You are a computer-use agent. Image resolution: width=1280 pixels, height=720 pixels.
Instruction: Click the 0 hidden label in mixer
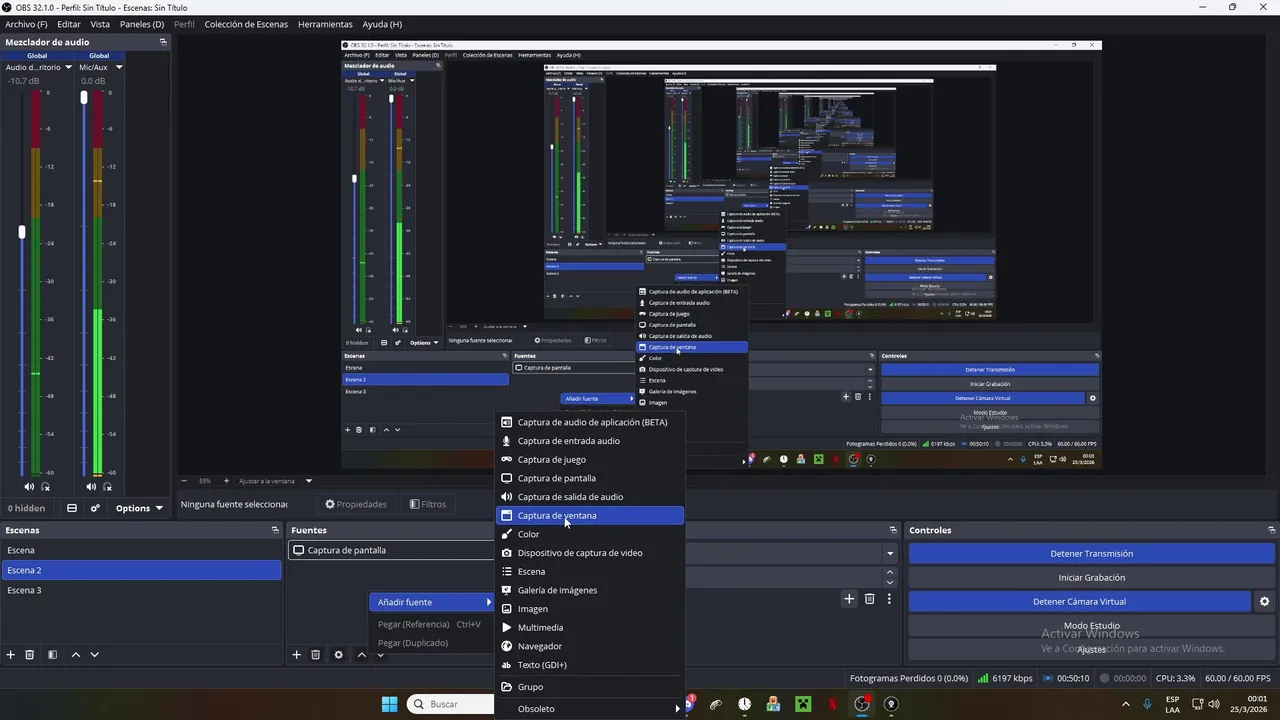(27, 508)
